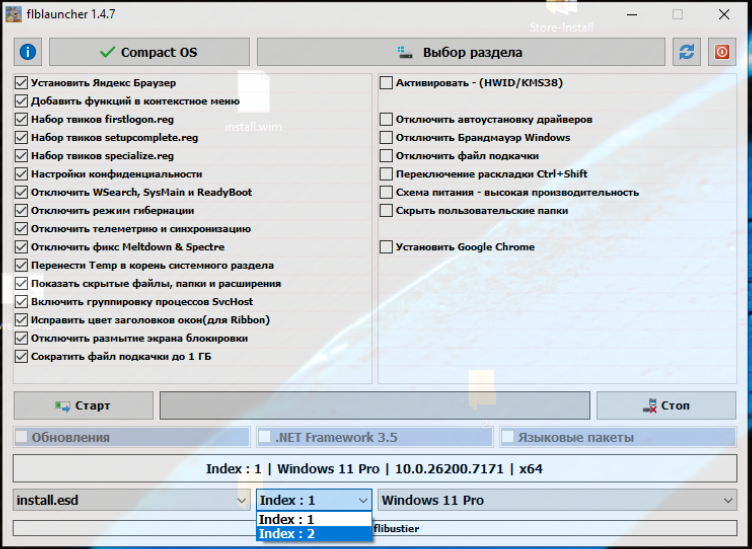Viewport: 752px width, 549px height.
Task: Uncheck Отключить режим гибернации
Action: point(22,211)
